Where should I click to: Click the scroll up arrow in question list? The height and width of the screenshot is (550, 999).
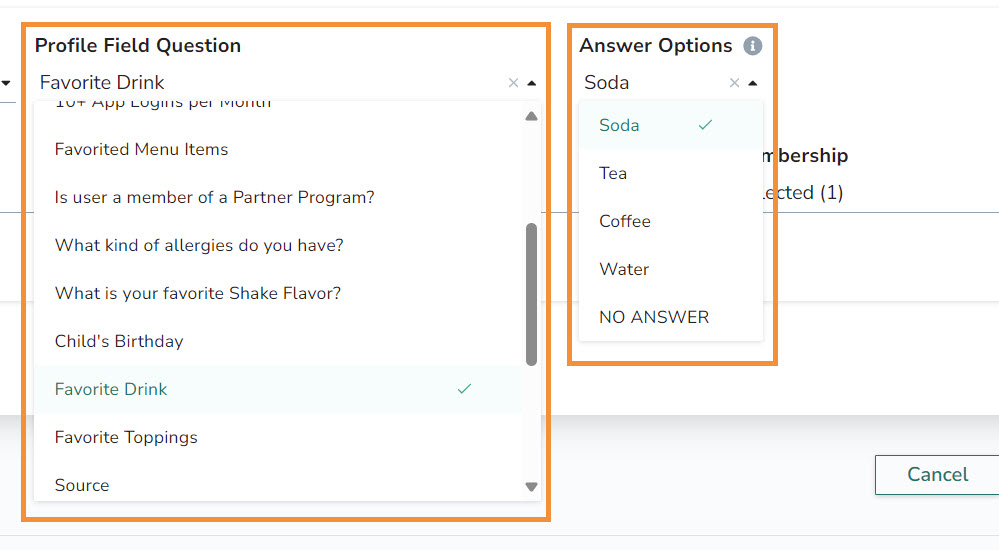(x=531, y=116)
